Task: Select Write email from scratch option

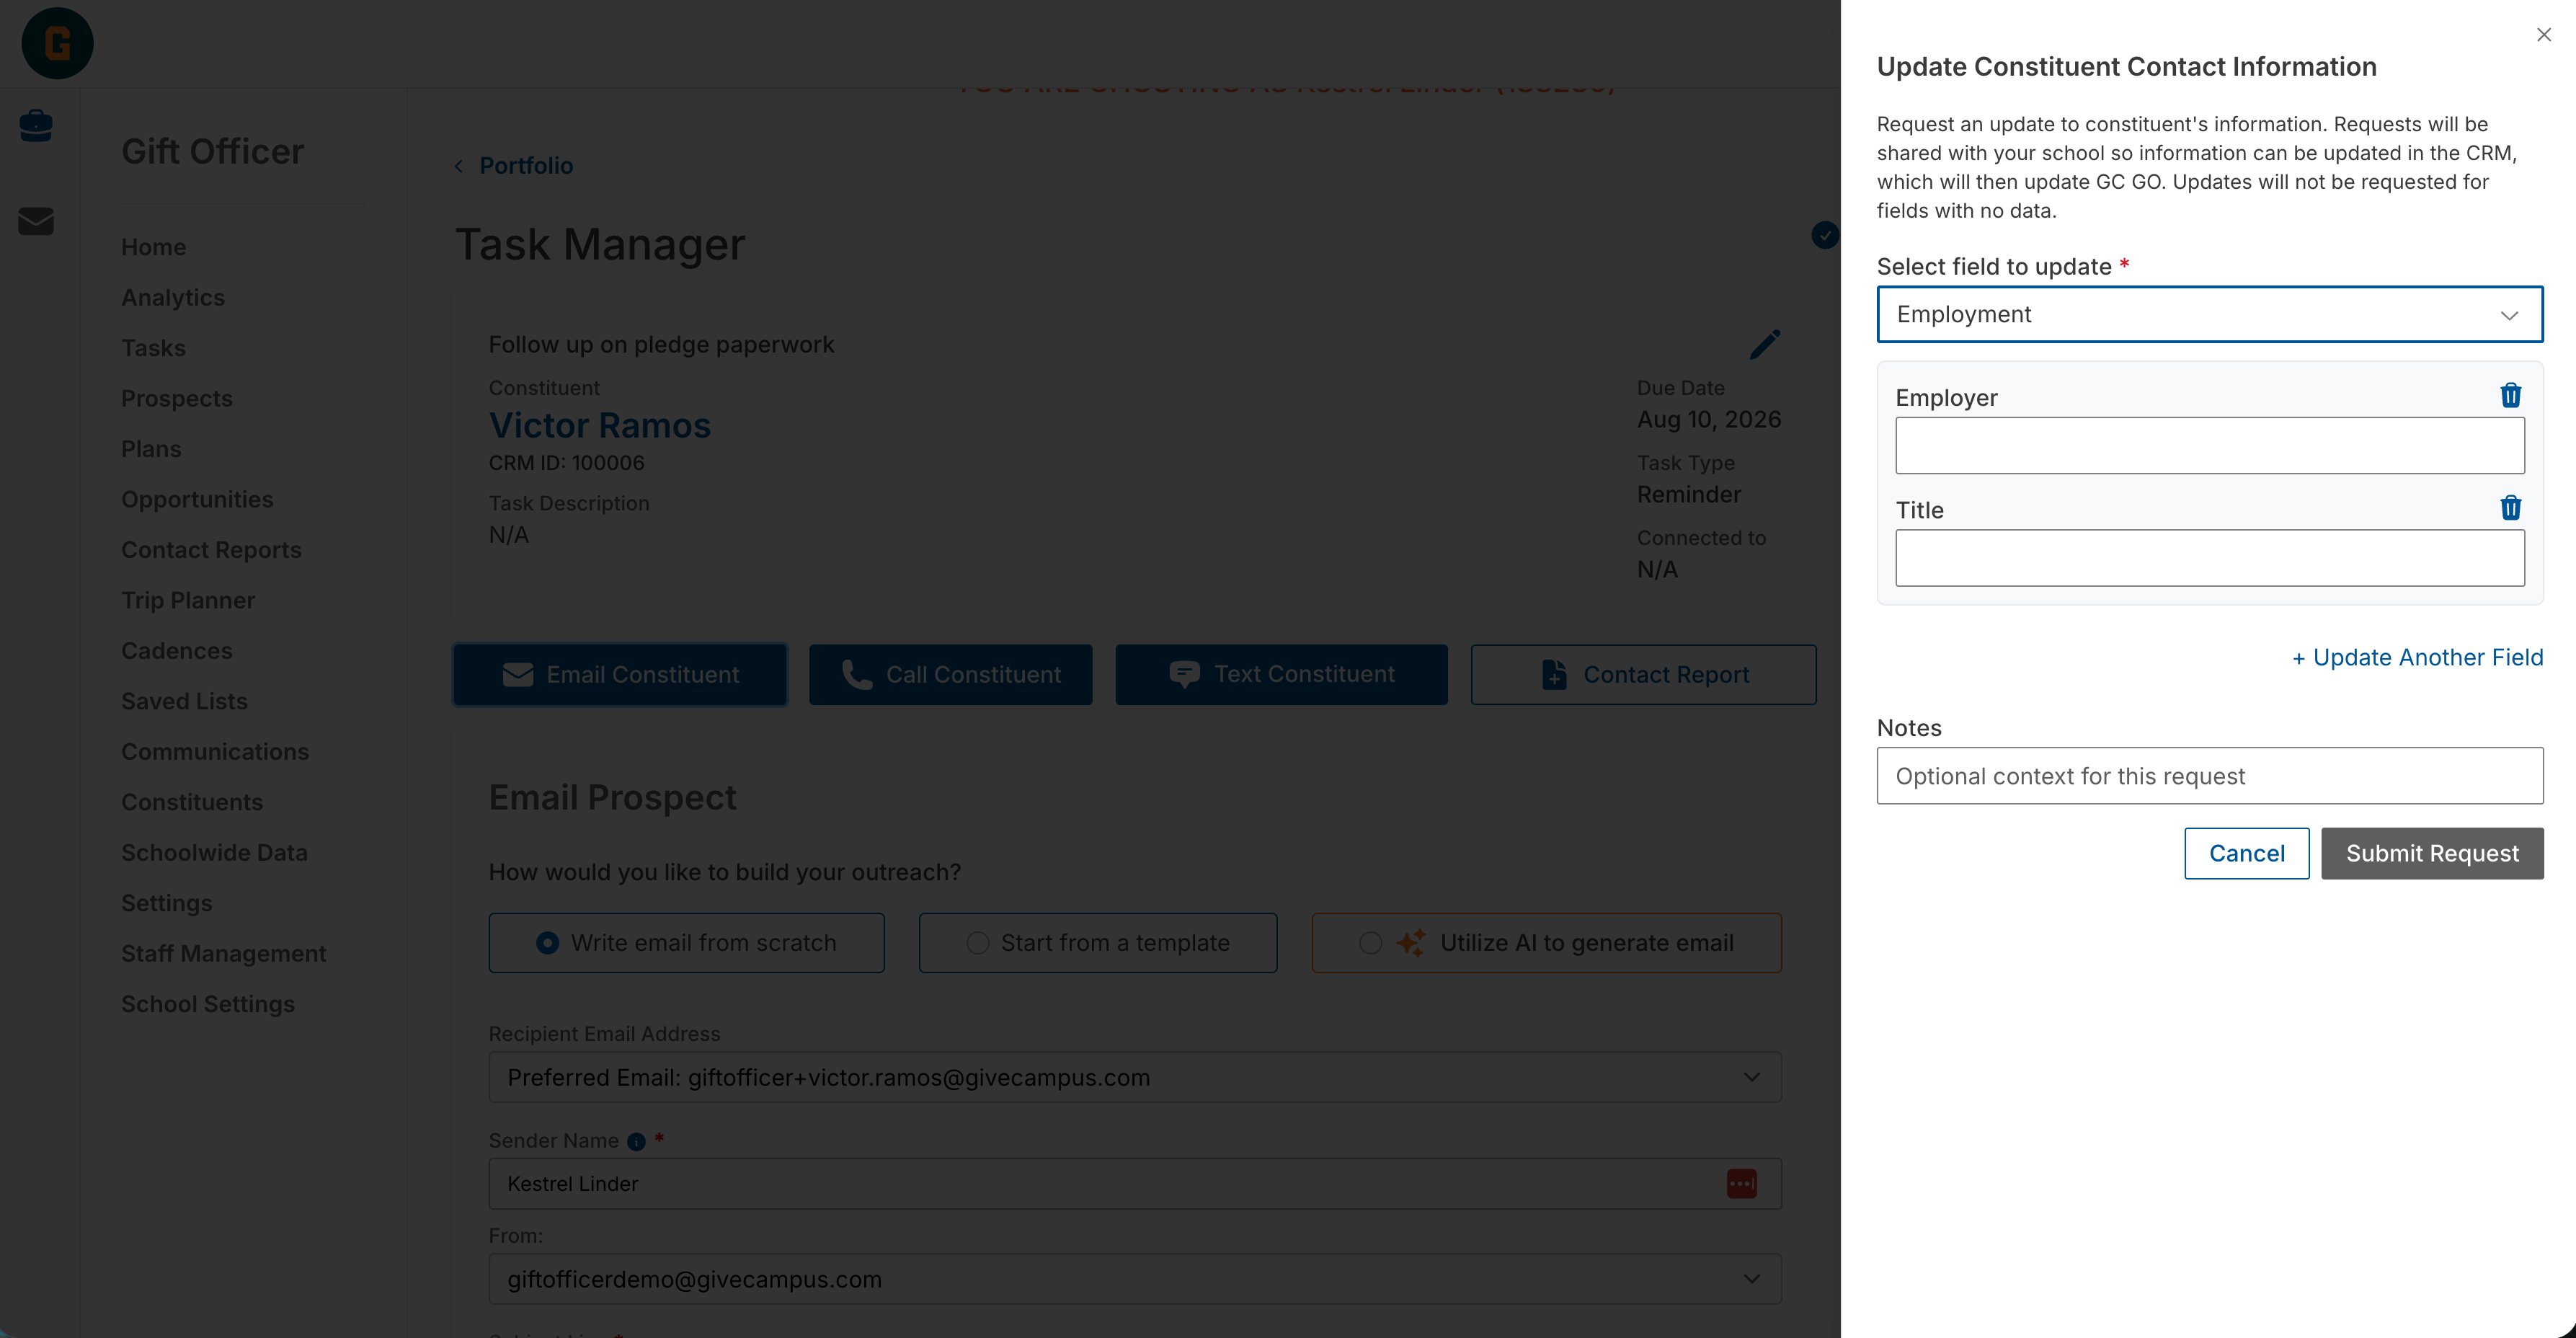Action: [686, 942]
